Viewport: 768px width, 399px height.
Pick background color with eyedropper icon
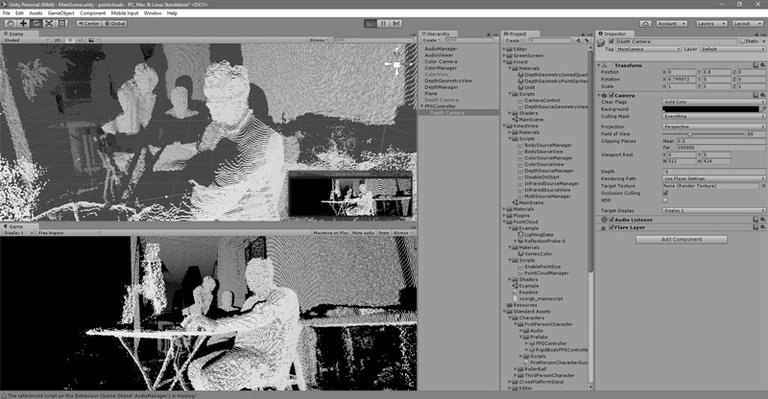[x=763, y=109]
